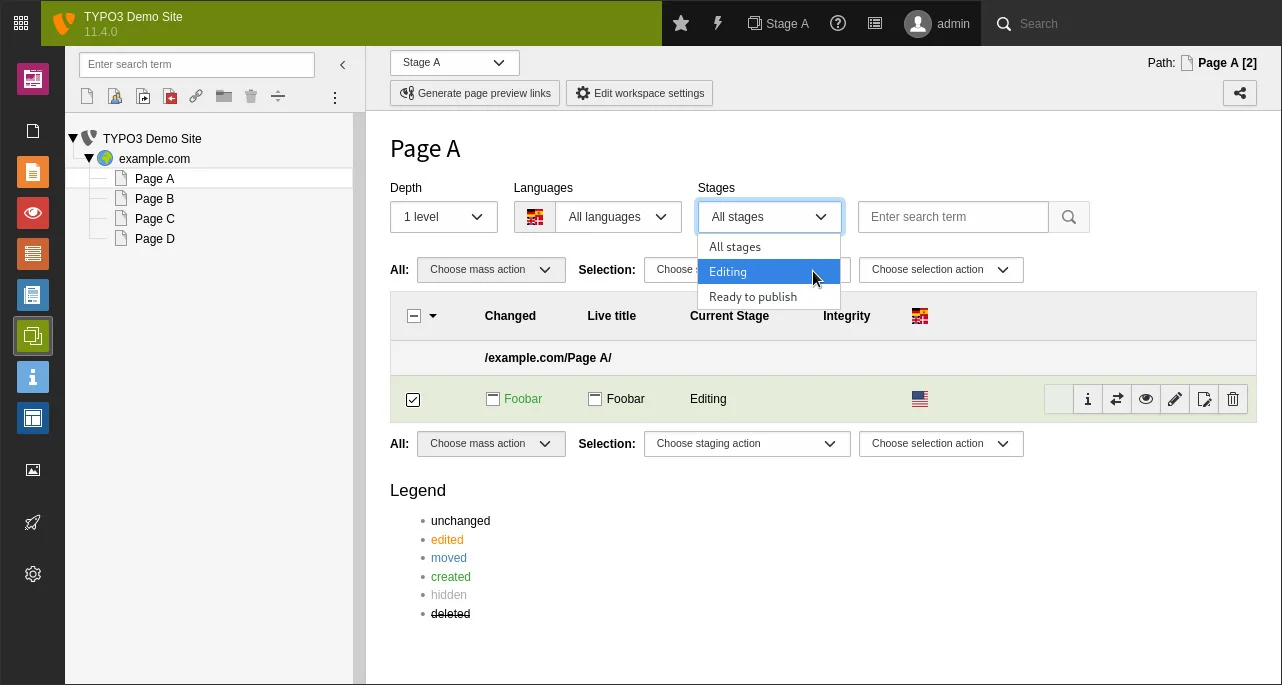Viewport: 1282px width, 685px height.
Task: Toggle the checkbox on the Foobar row
Action: point(413,399)
